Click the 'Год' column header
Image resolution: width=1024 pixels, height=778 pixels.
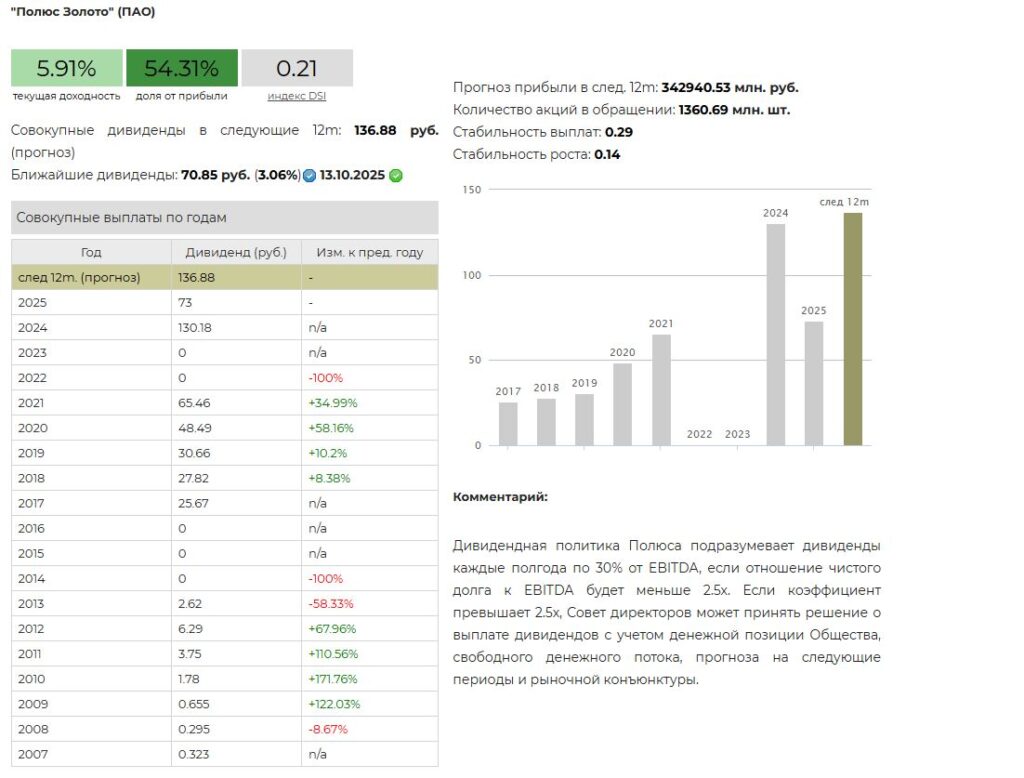coord(91,252)
